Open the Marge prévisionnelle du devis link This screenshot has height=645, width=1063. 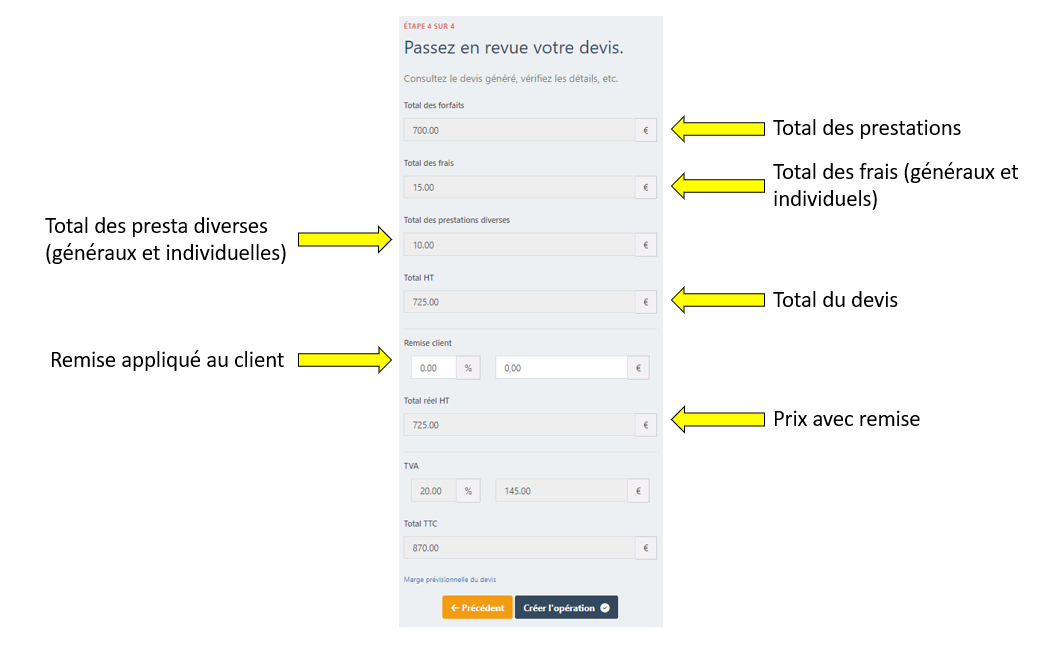click(449, 579)
